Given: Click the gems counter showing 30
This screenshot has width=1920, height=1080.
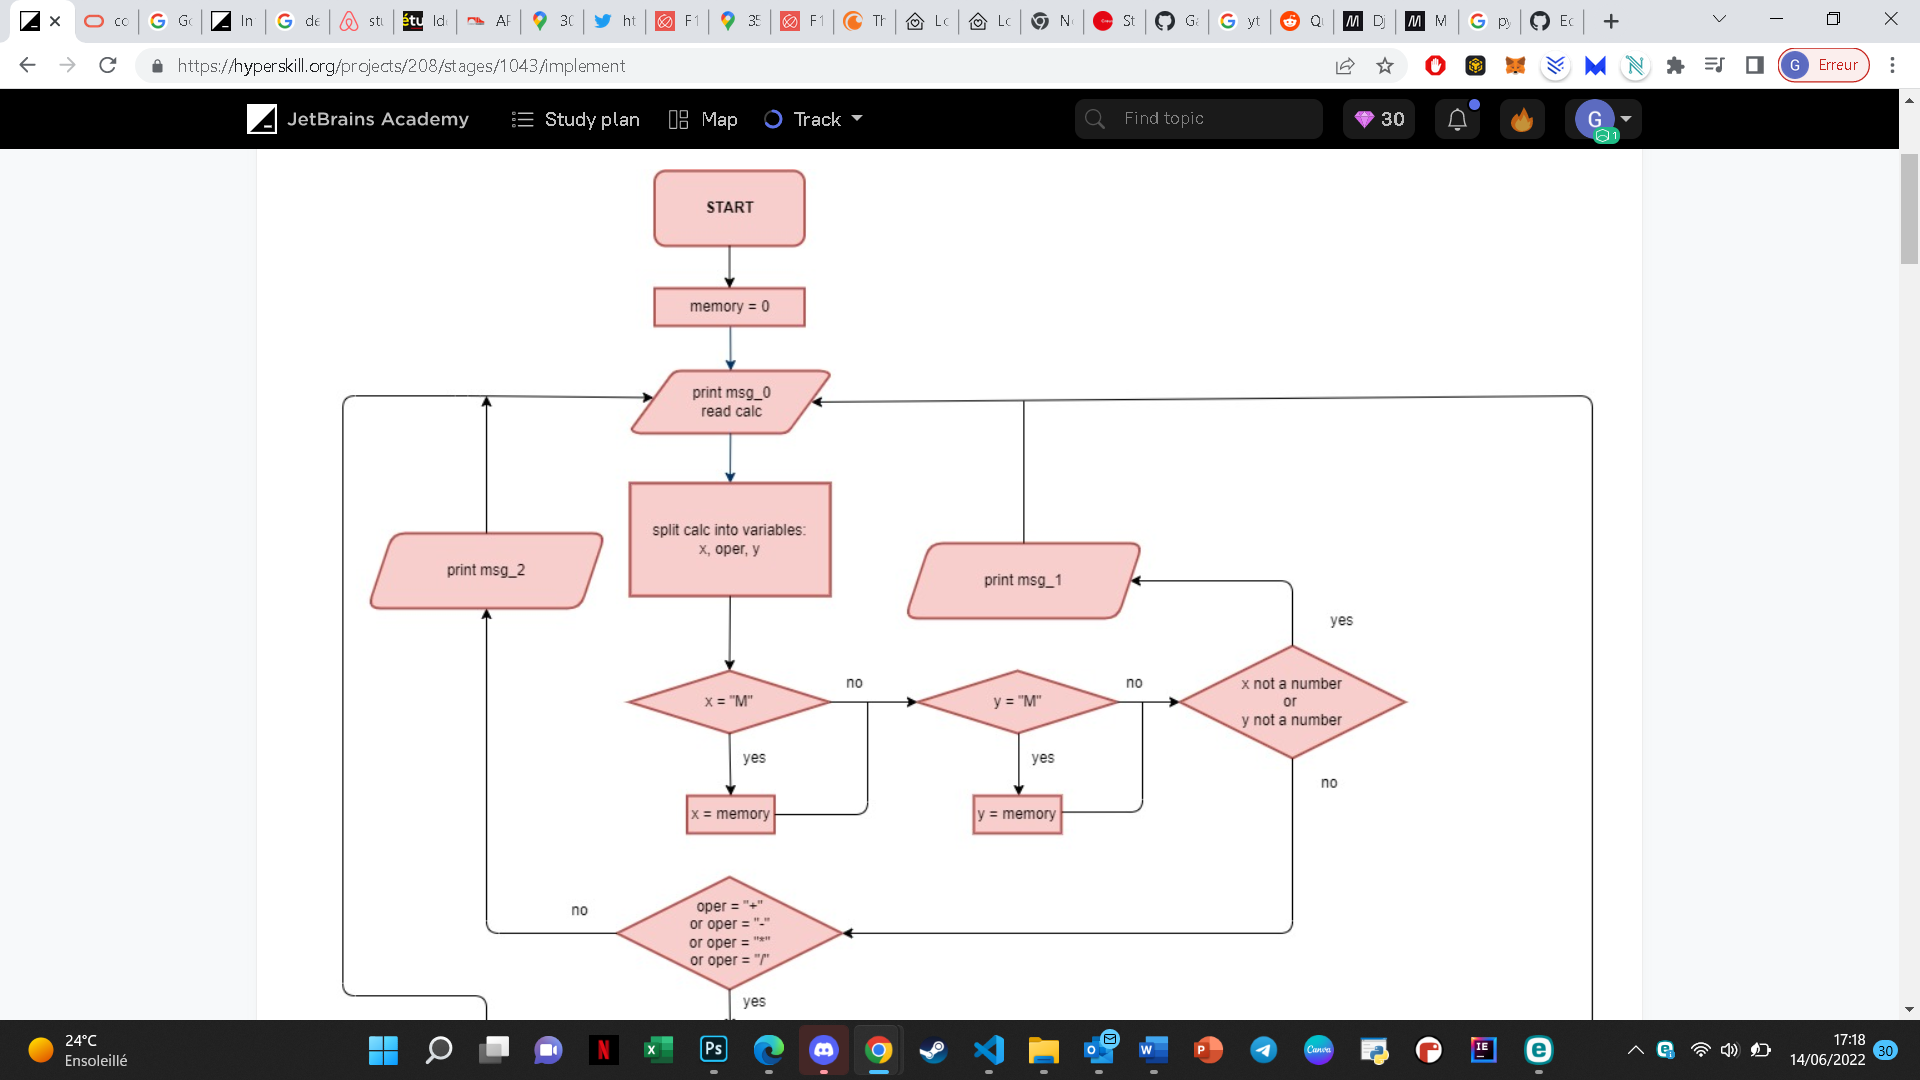Looking at the screenshot, I should coord(1379,119).
